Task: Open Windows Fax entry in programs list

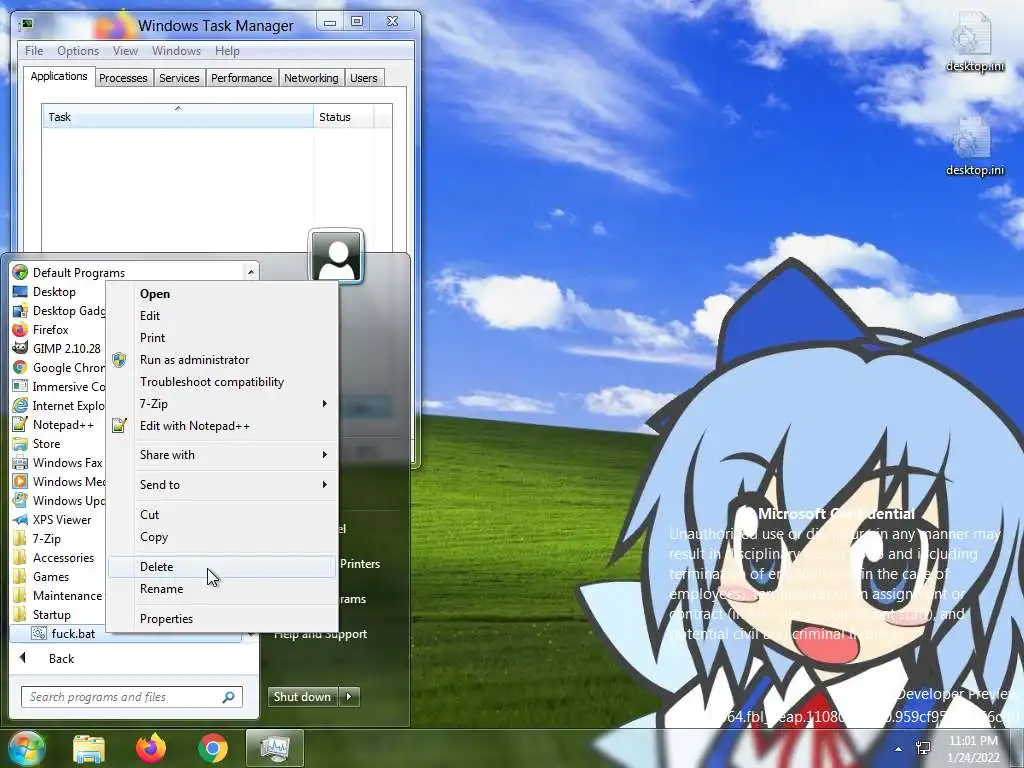Action: coord(58,462)
